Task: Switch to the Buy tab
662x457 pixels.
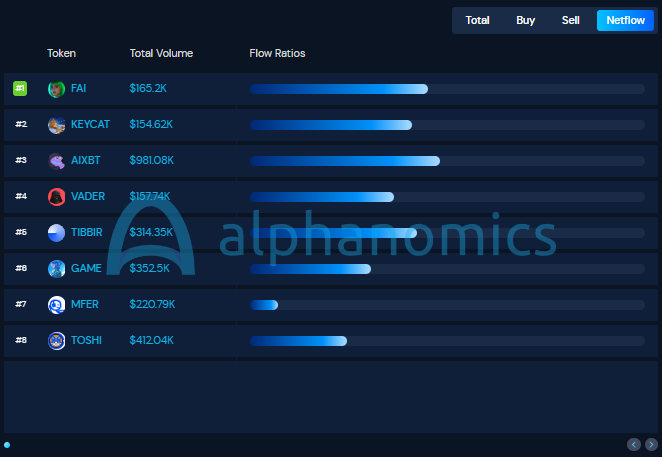Action: 525,20
